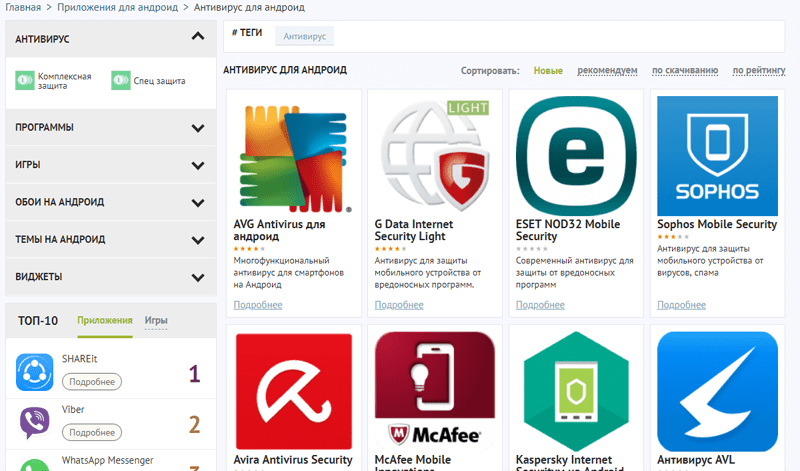This screenshot has width=800, height=471.
Task: Open the Kaspersky Internet Security icon
Action: tap(576, 391)
